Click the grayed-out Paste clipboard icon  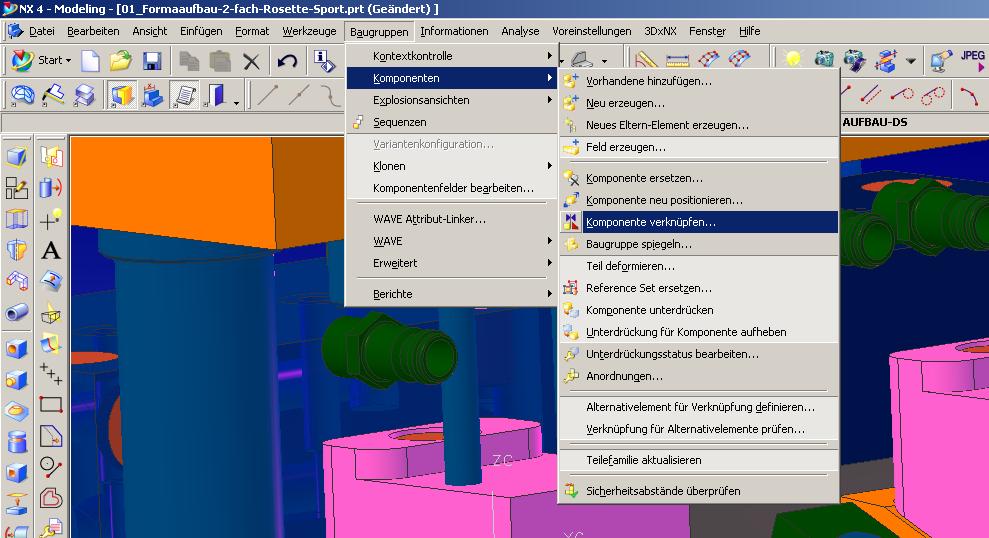point(219,61)
